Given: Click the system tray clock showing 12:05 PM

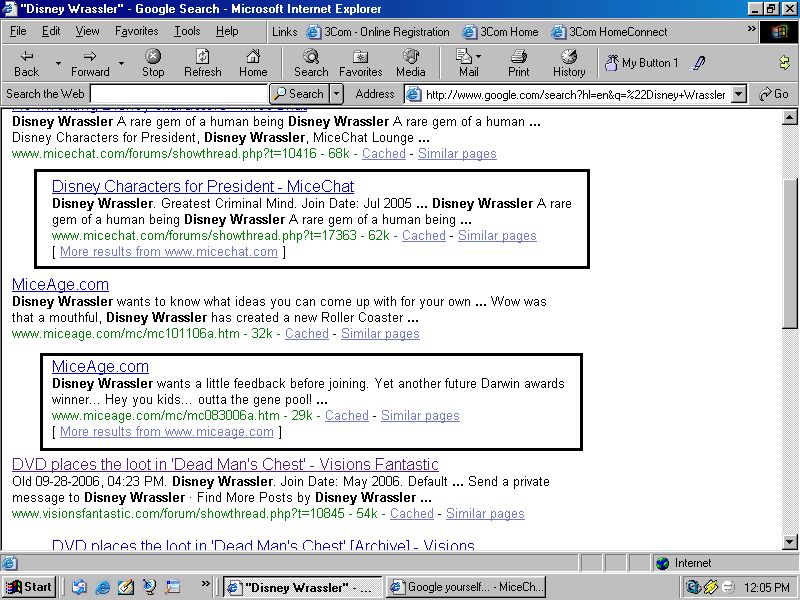Looking at the screenshot, I should pyautogui.click(x=766, y=587).
